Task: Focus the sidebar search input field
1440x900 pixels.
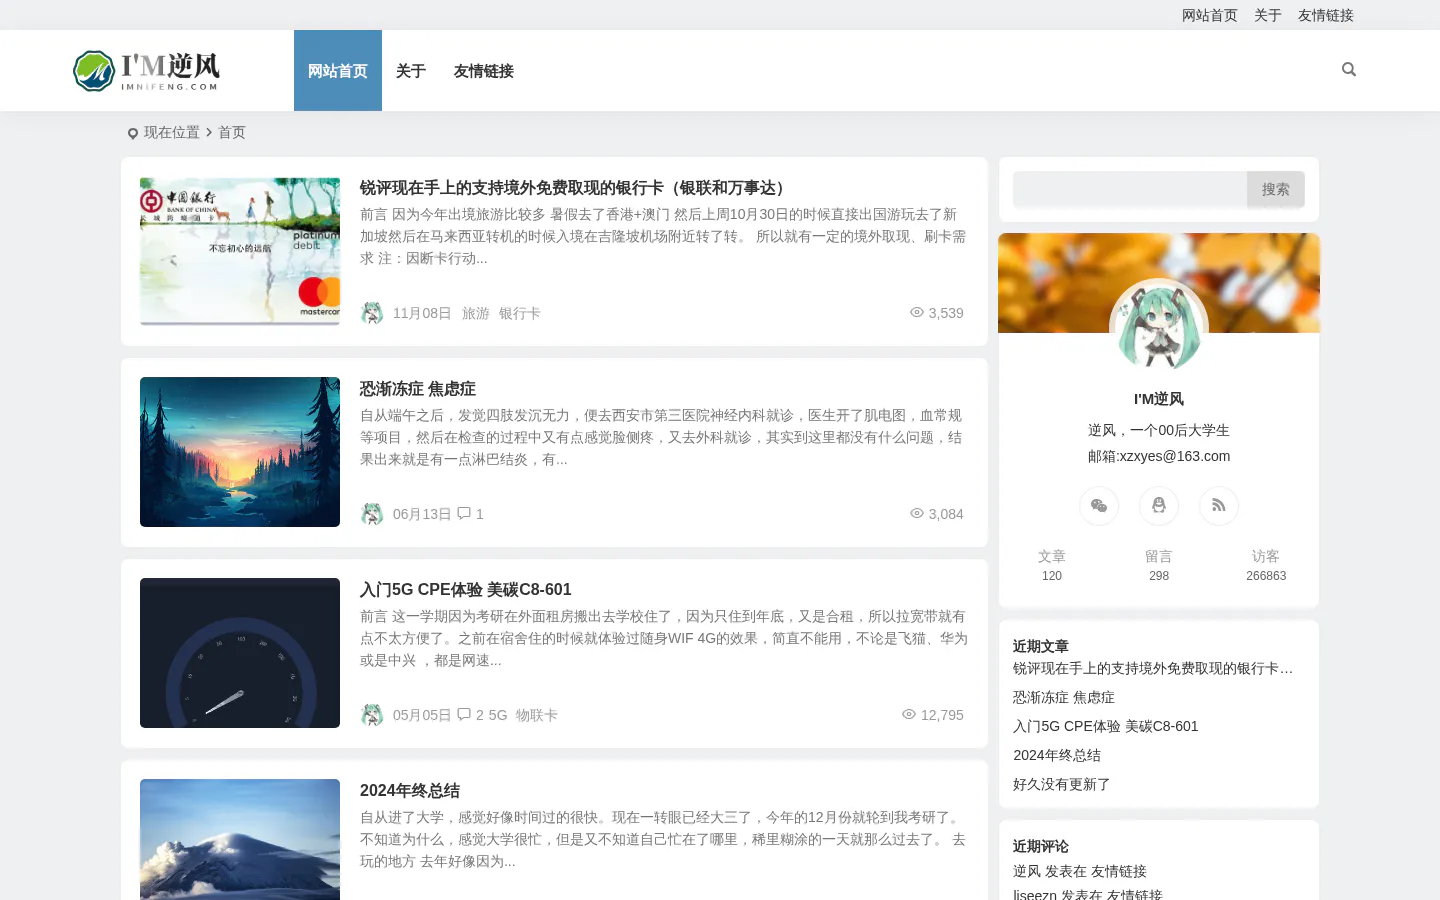Action: [x=1130, y=189]
